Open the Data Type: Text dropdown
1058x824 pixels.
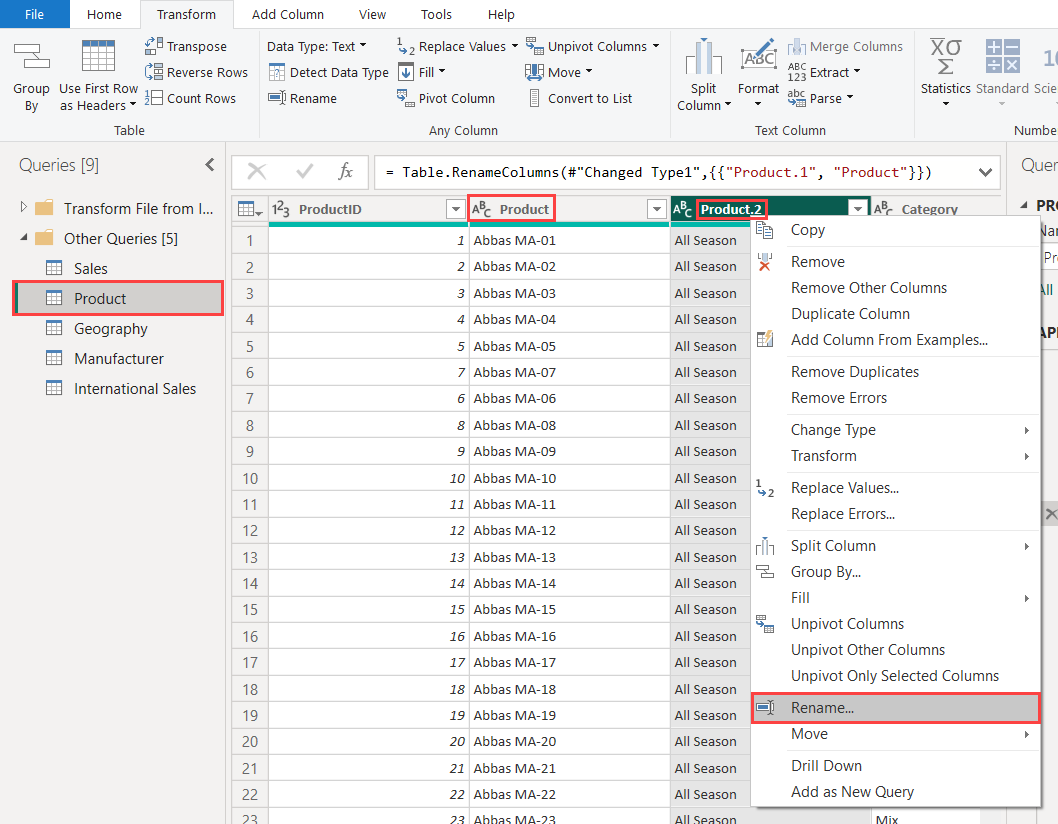tap(316, 46)
